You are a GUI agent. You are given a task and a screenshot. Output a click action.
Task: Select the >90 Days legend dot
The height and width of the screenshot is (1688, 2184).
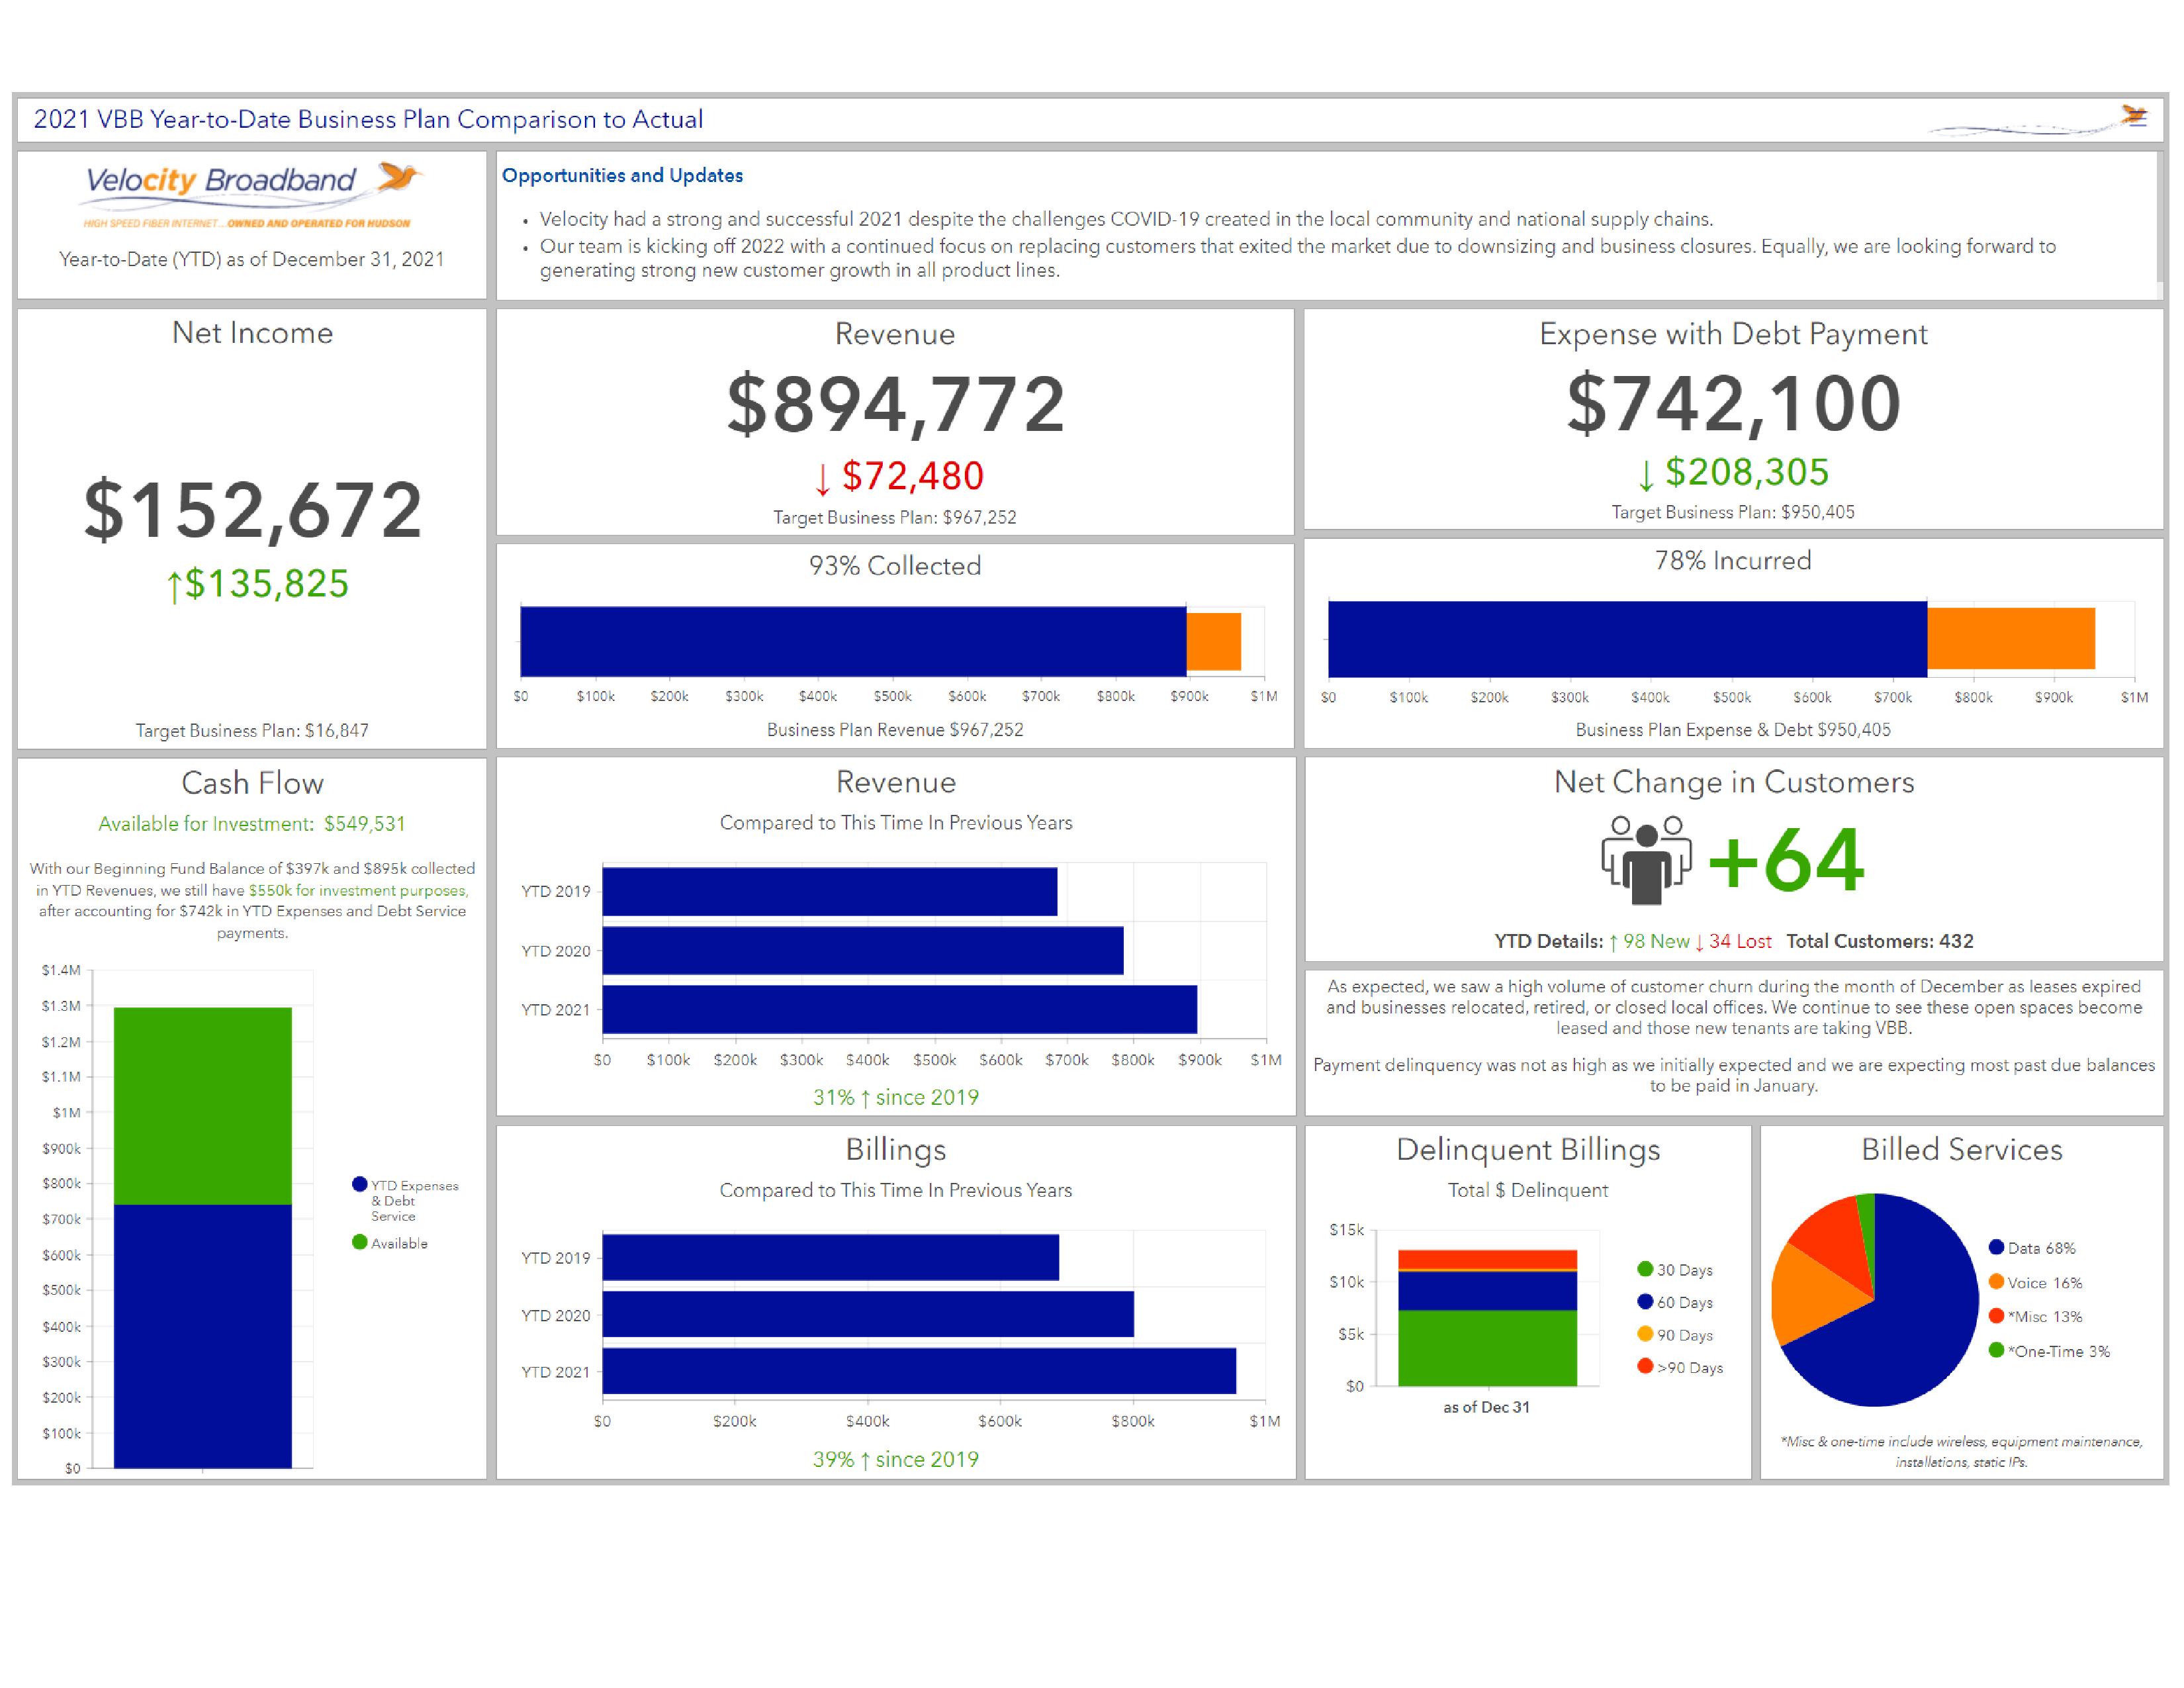tap(1645, 1366)
